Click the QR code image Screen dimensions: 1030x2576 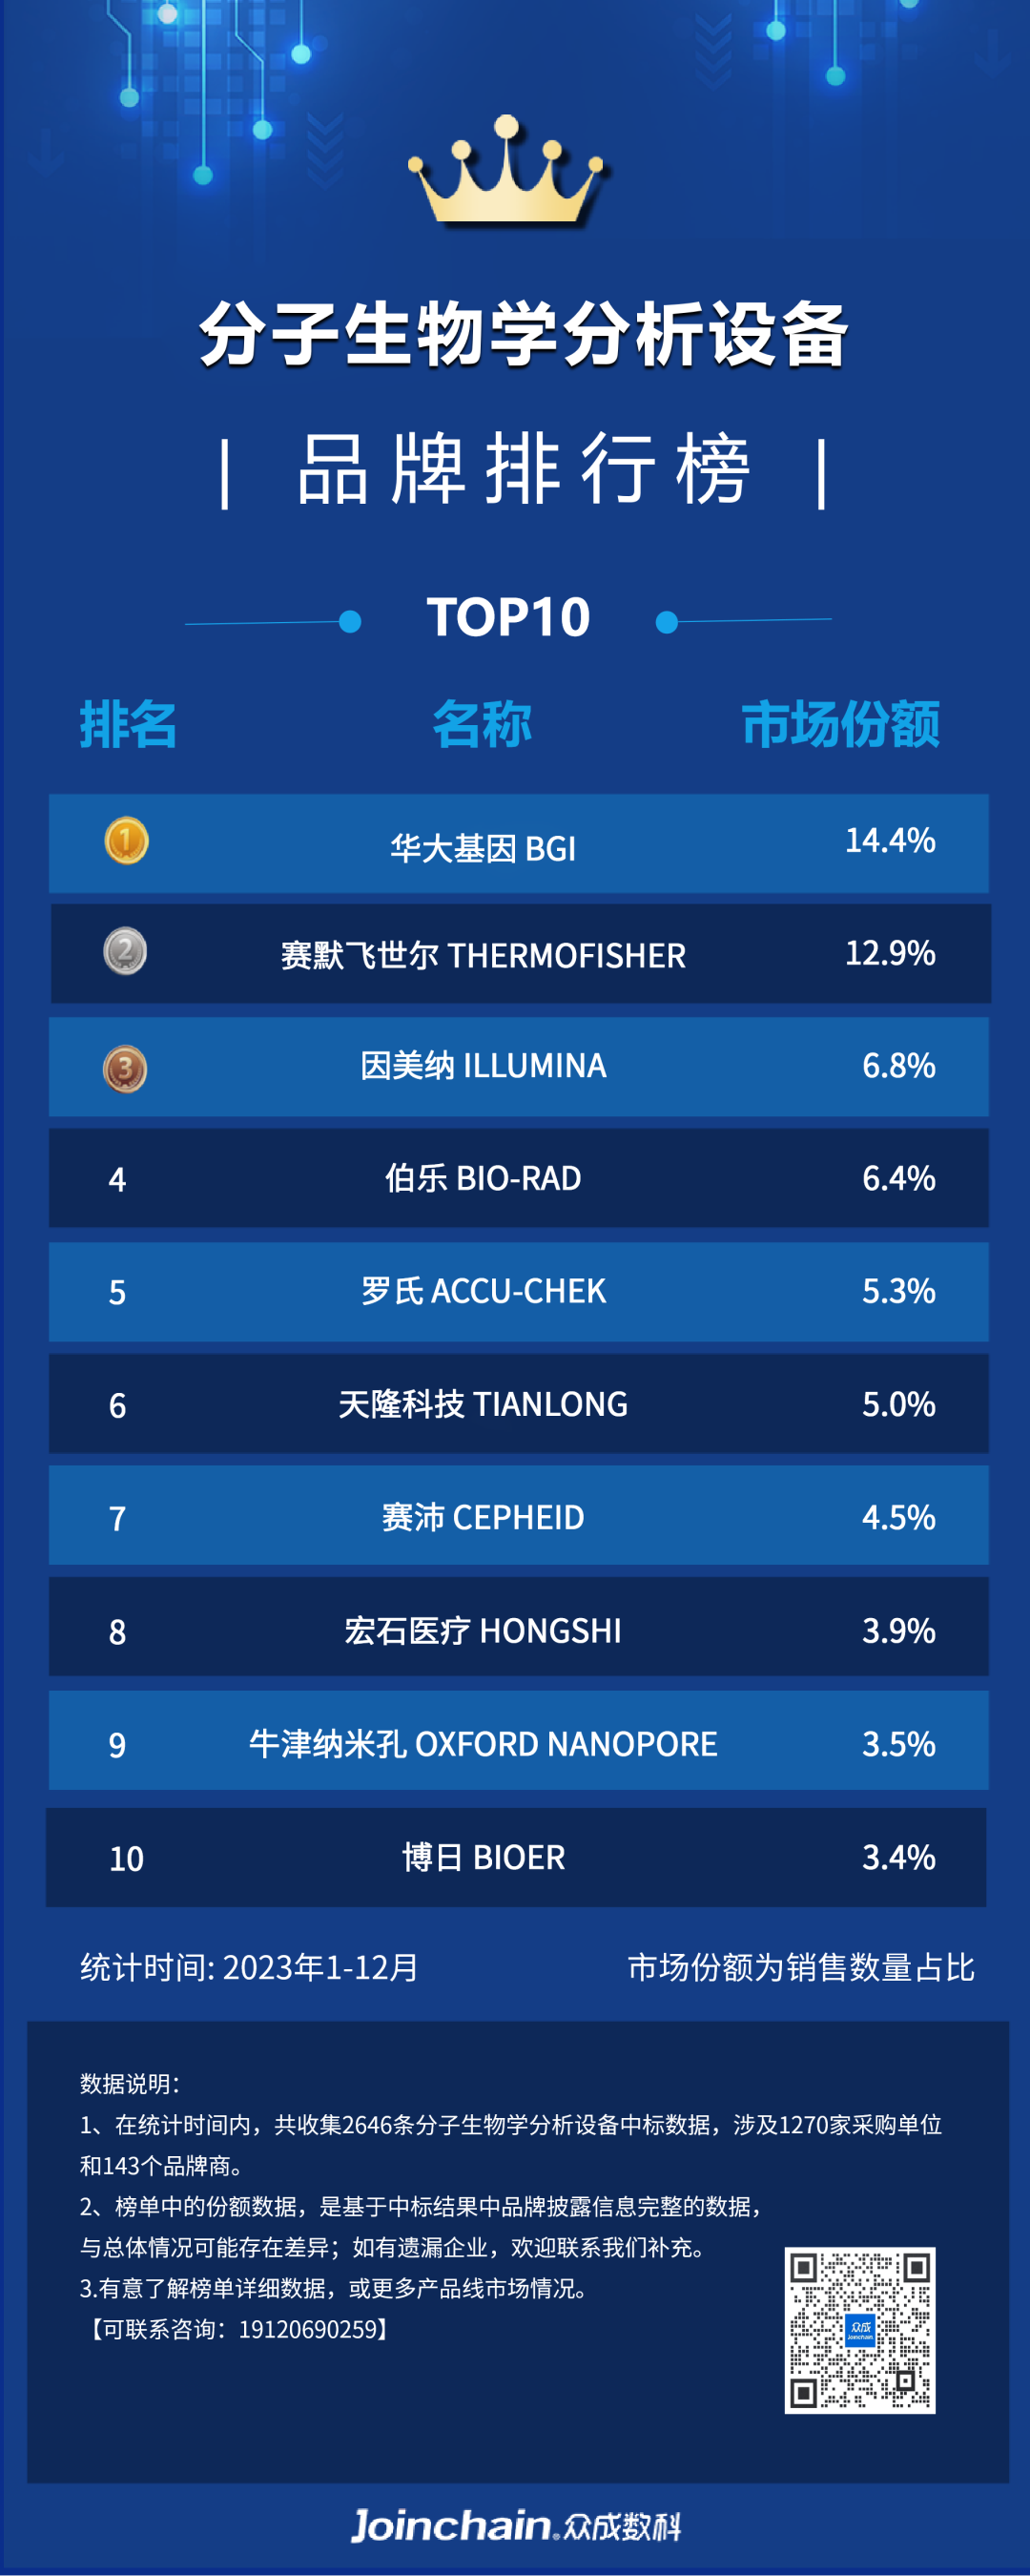click(x=859, y=2330)
